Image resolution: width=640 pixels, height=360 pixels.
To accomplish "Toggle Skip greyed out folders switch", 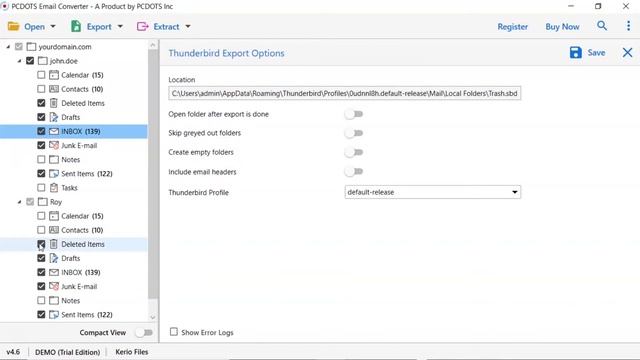I will coord(353,133).
